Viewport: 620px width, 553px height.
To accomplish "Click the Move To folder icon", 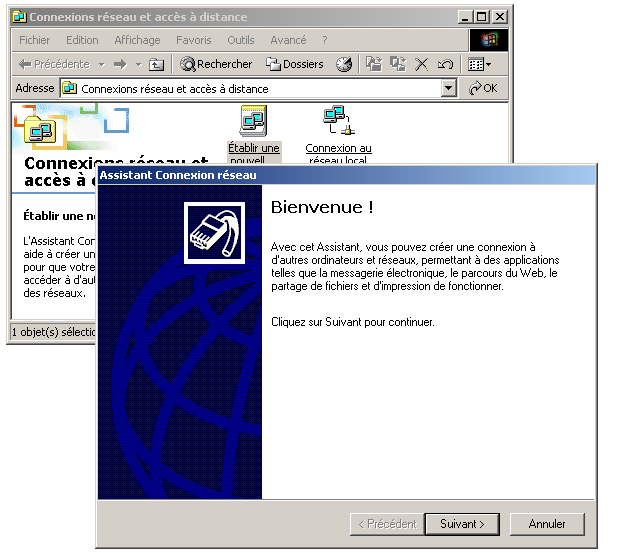I will 374,64.
